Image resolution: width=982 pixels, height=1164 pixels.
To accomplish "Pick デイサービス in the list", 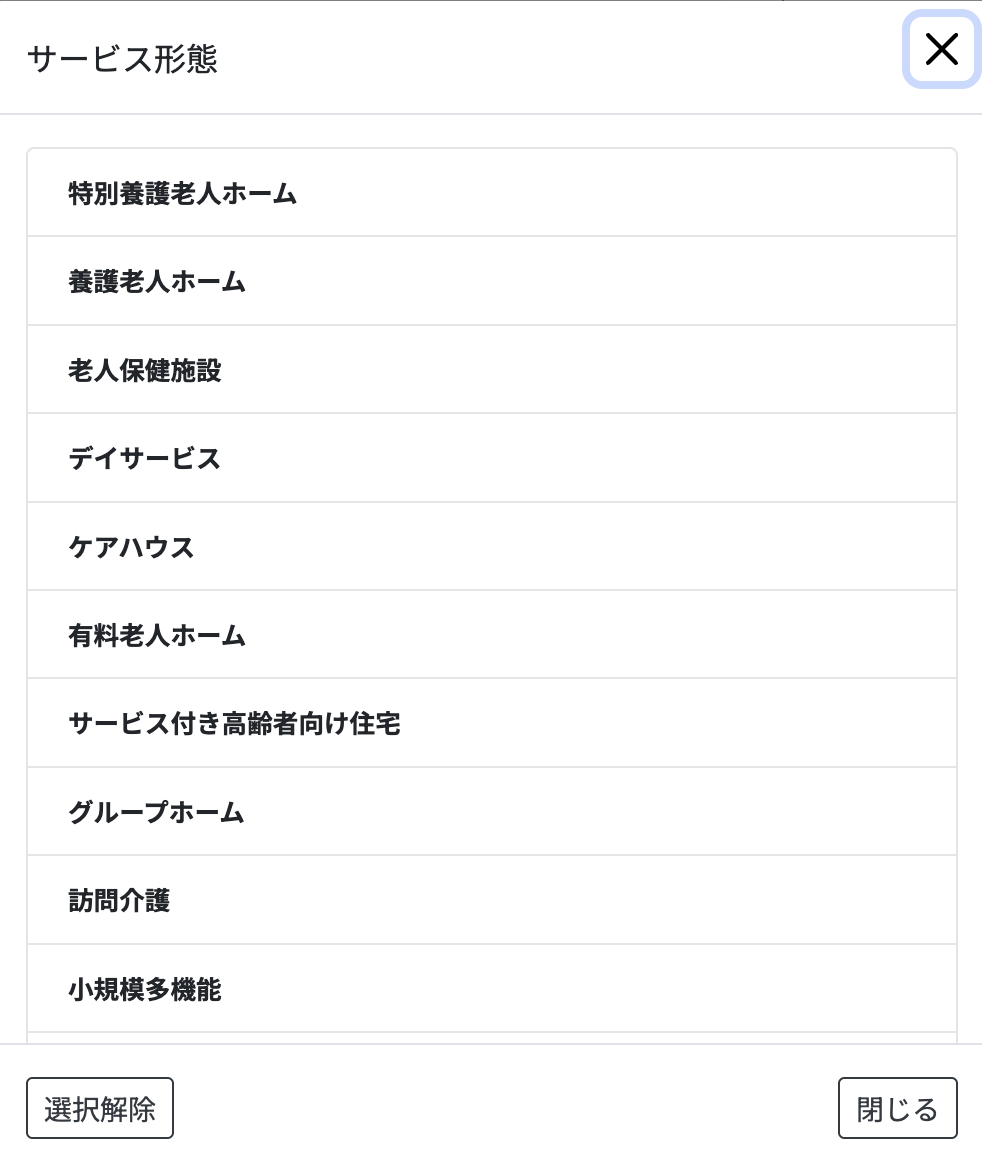I will click(145, 458).
